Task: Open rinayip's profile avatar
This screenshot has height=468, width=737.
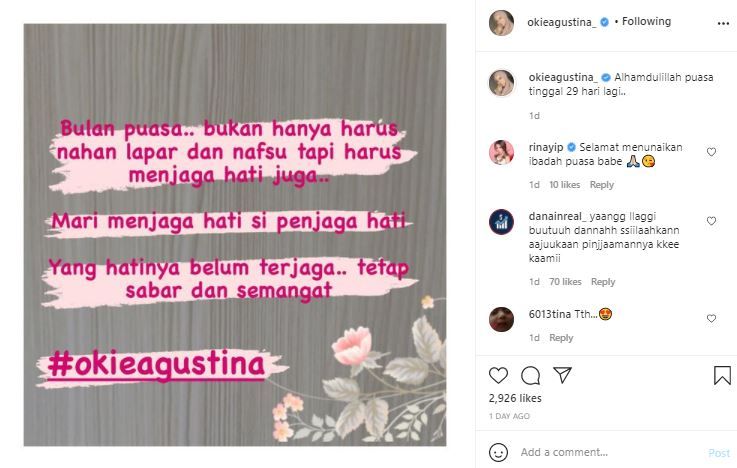Action: [x=502, y=152]
